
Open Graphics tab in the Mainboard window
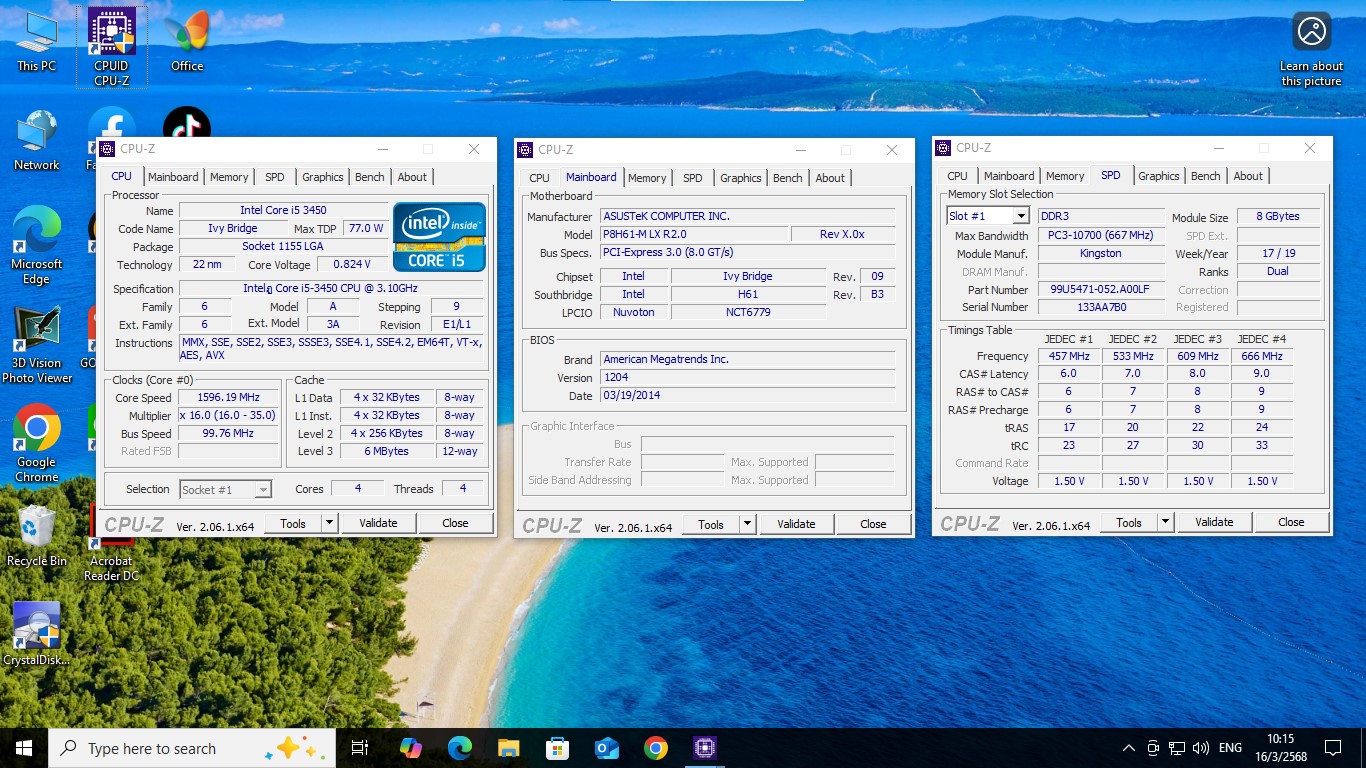[741, 178]
